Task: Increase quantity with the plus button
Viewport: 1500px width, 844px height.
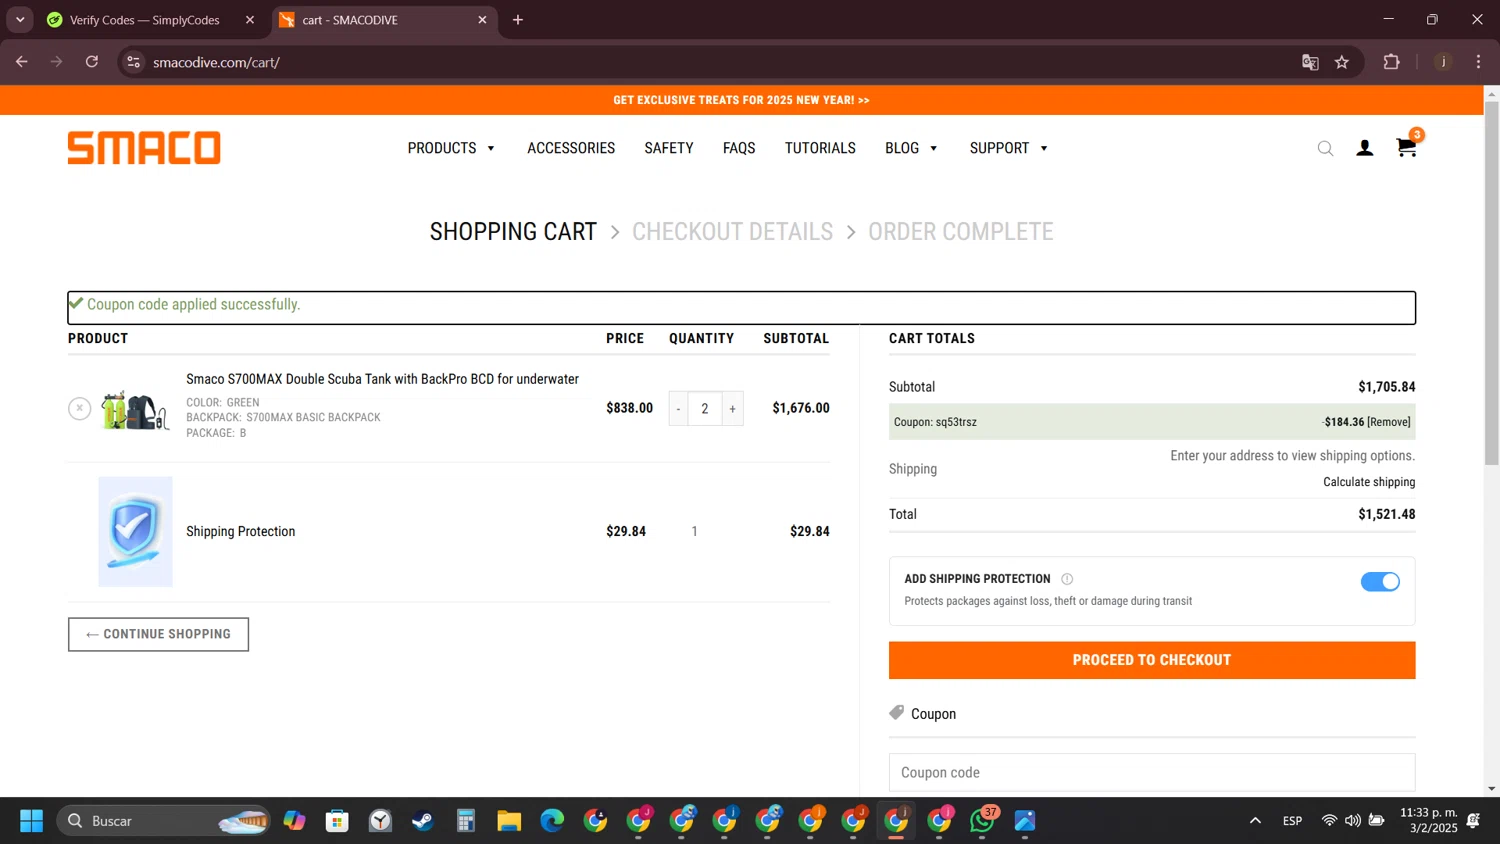Action: tap(733, 408)
